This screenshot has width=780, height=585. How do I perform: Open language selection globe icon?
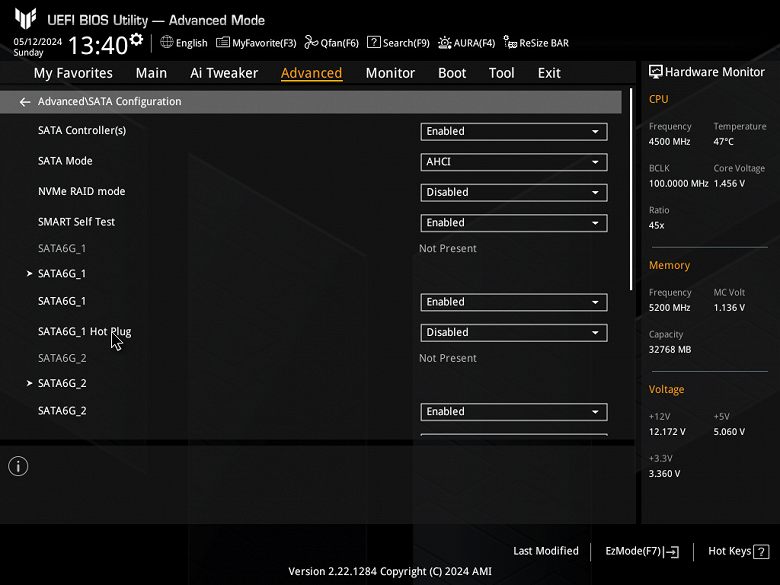pyautogui.click(x=167, y=42)
